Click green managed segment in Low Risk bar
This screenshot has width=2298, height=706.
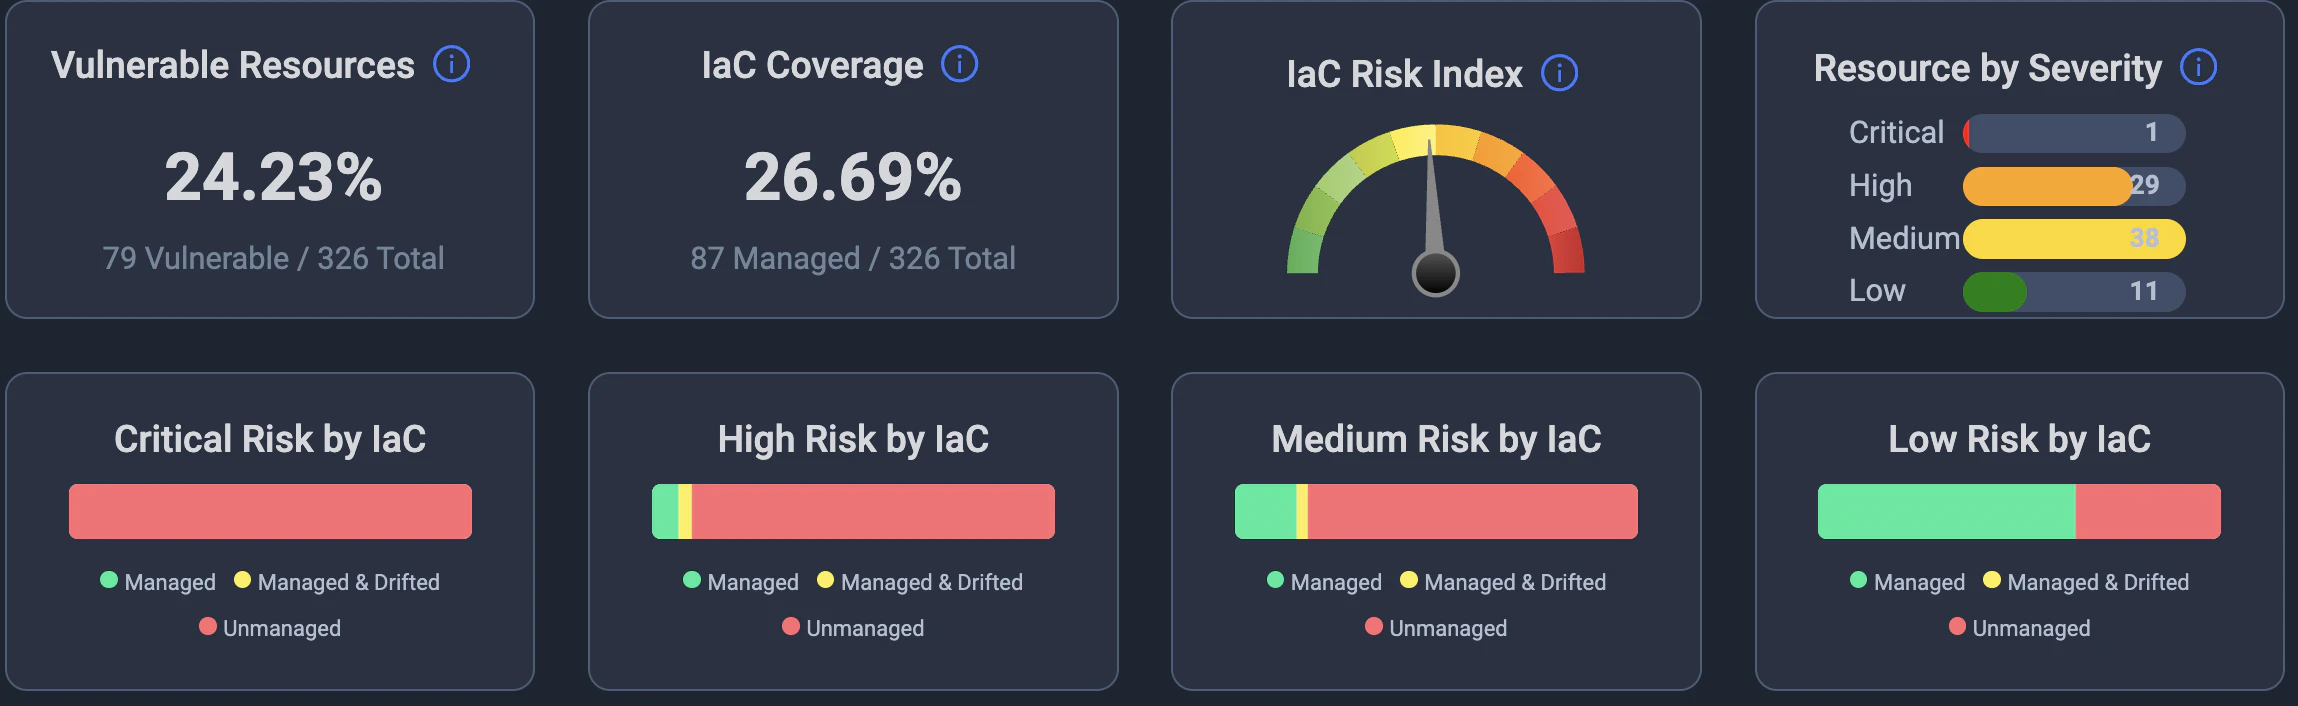(x=1946, y=512)
